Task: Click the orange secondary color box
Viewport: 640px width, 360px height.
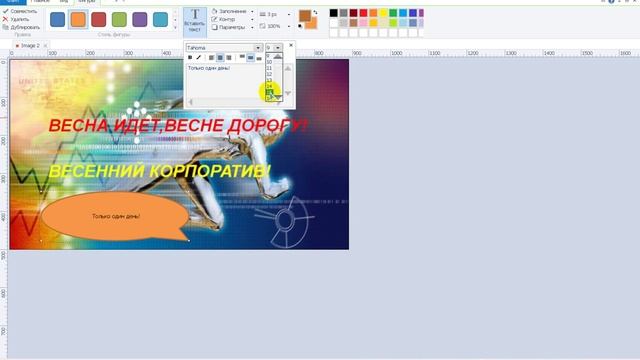Action: pyautogui.click(x=313, y=24)
